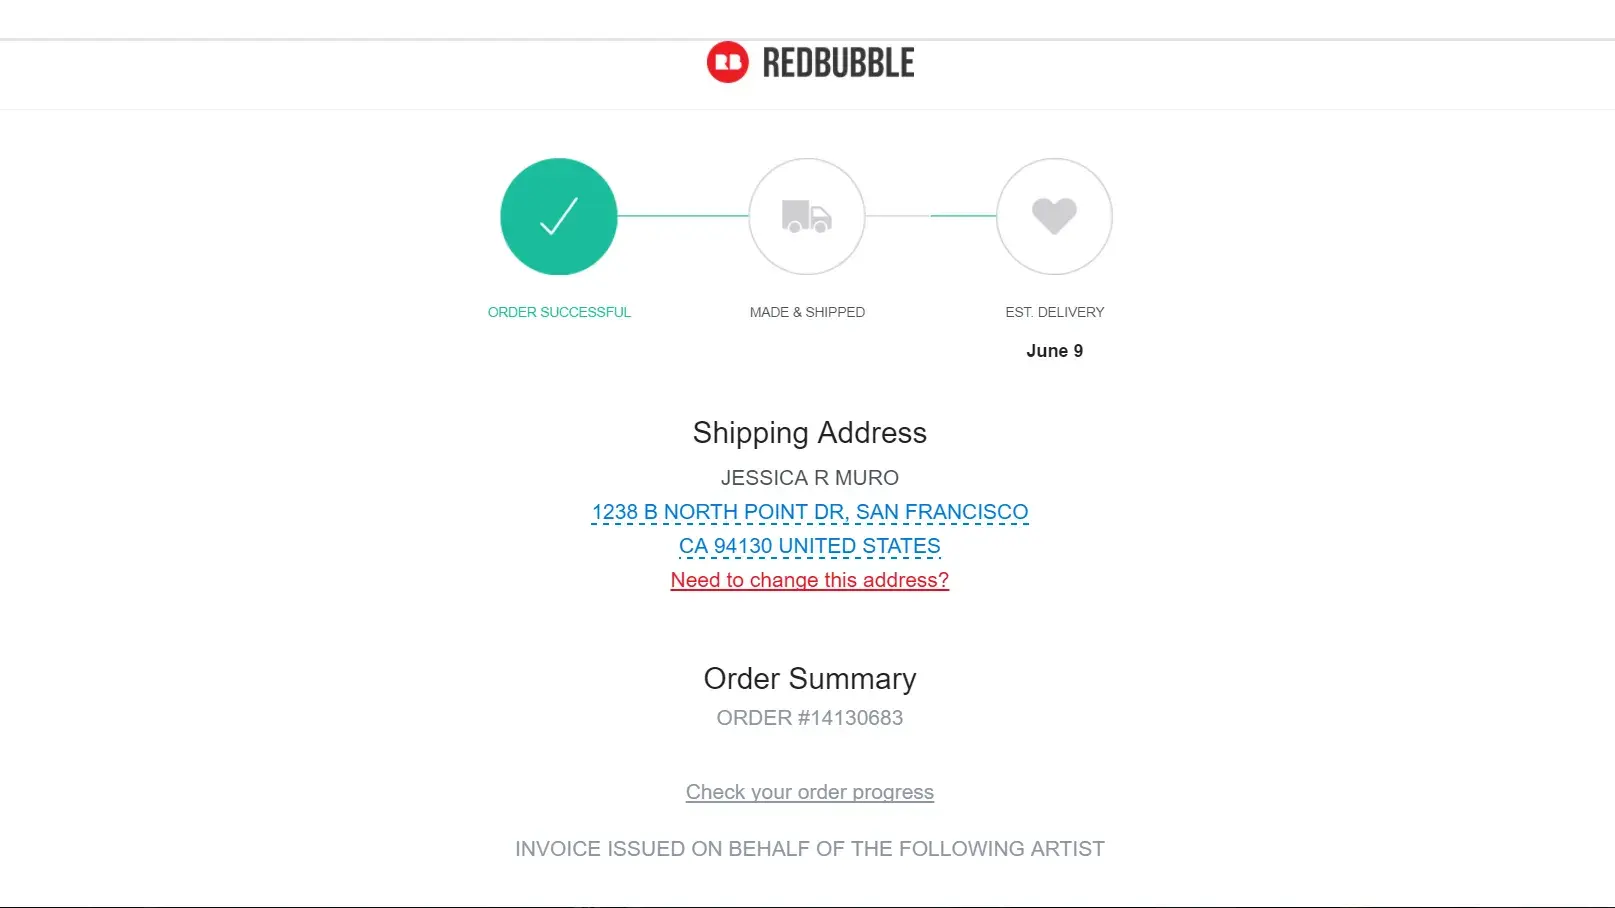Click the Shipping Address heading
The height and width of the screenshot is (908, 1615).
pos(809,433)
